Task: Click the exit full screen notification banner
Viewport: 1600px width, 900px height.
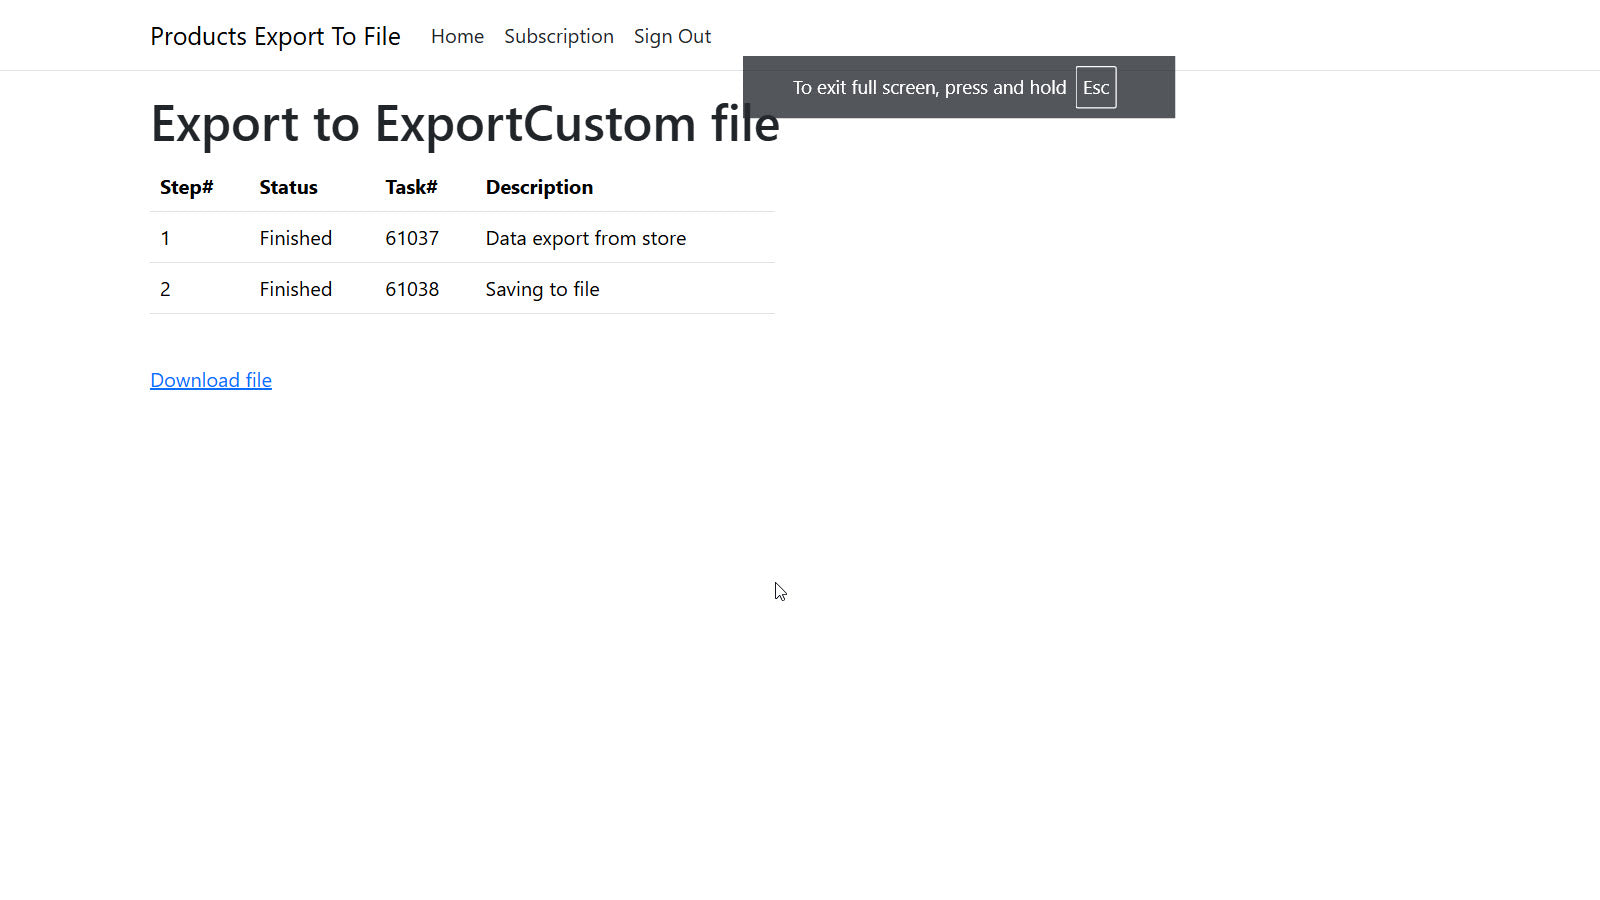Action: [959, 87]
